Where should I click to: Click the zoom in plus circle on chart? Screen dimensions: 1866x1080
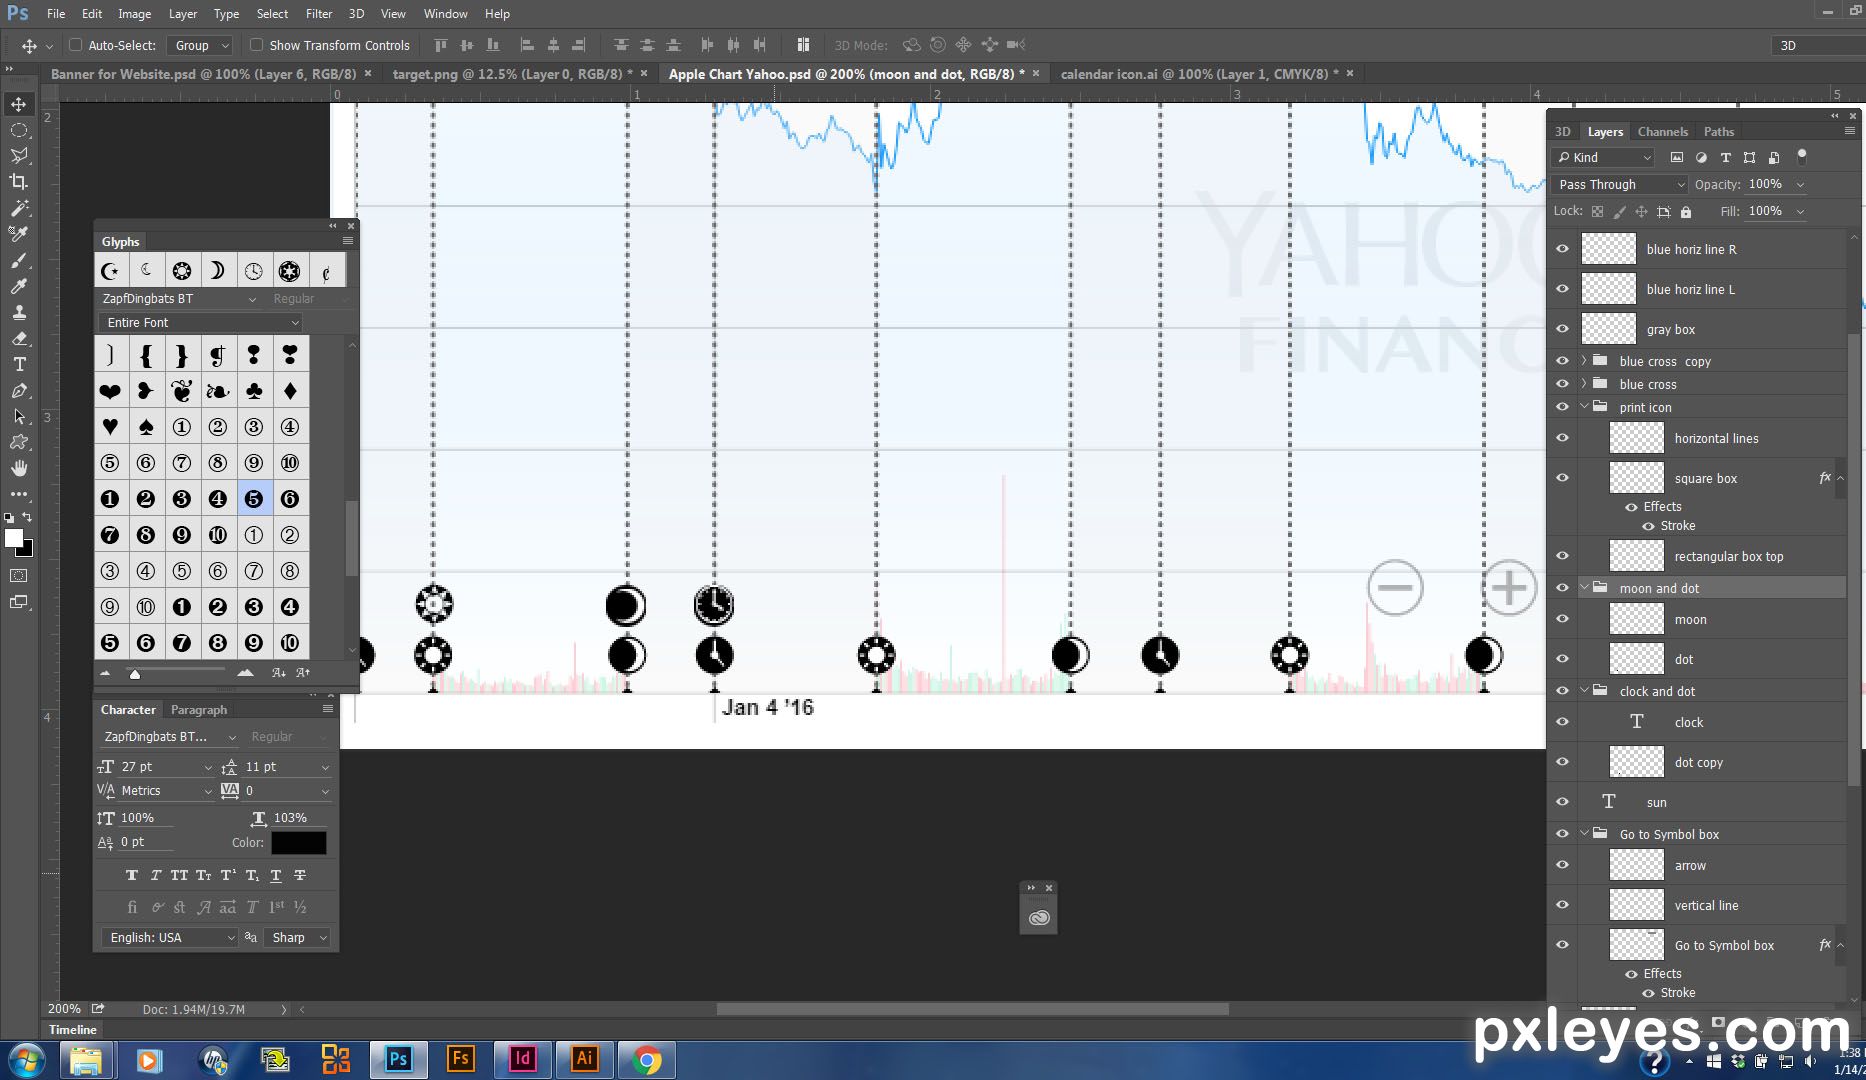1509,588
